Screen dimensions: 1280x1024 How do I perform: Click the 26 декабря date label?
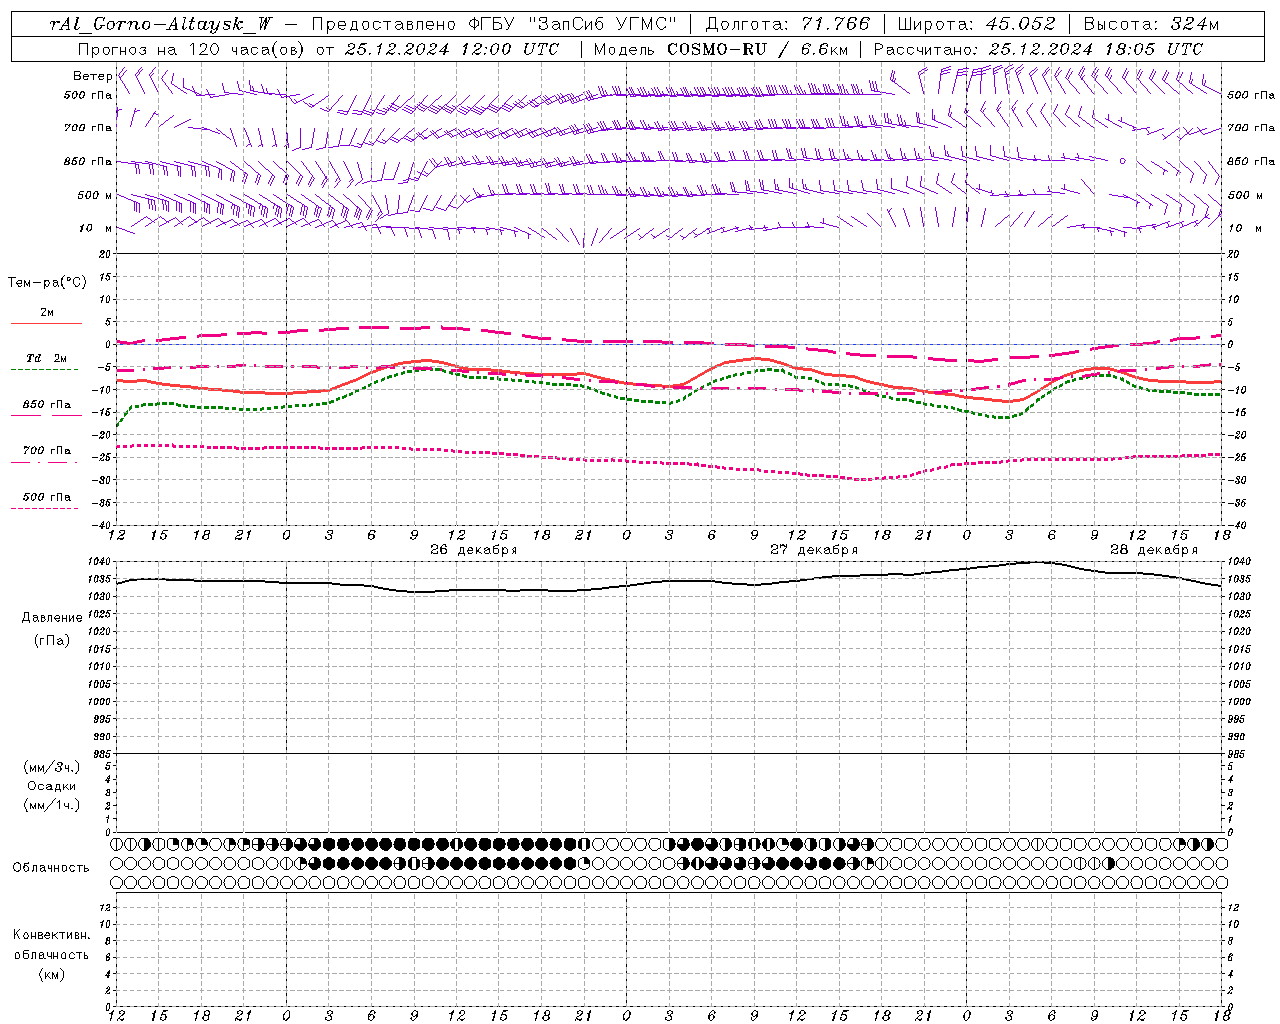pos(473,550)
